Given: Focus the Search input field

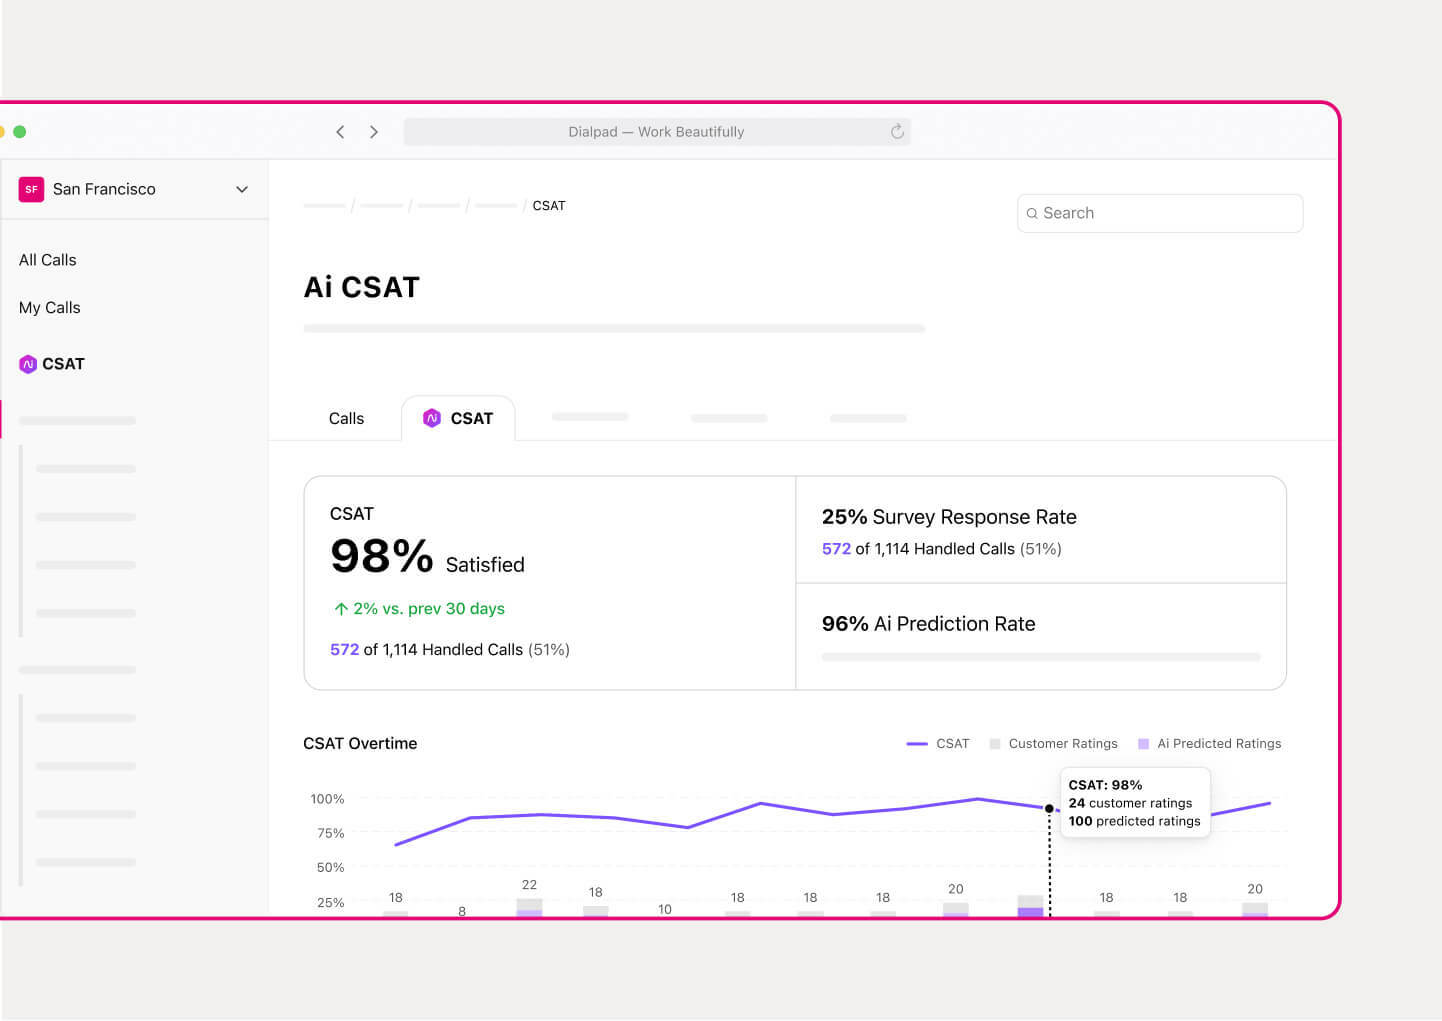Looking at the screenshot, I should pyautogui.click(x=1160, y=213).
